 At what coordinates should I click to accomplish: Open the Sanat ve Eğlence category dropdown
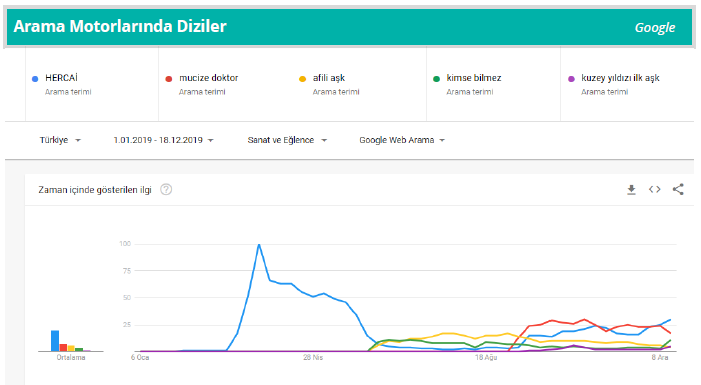coord(287,140)
